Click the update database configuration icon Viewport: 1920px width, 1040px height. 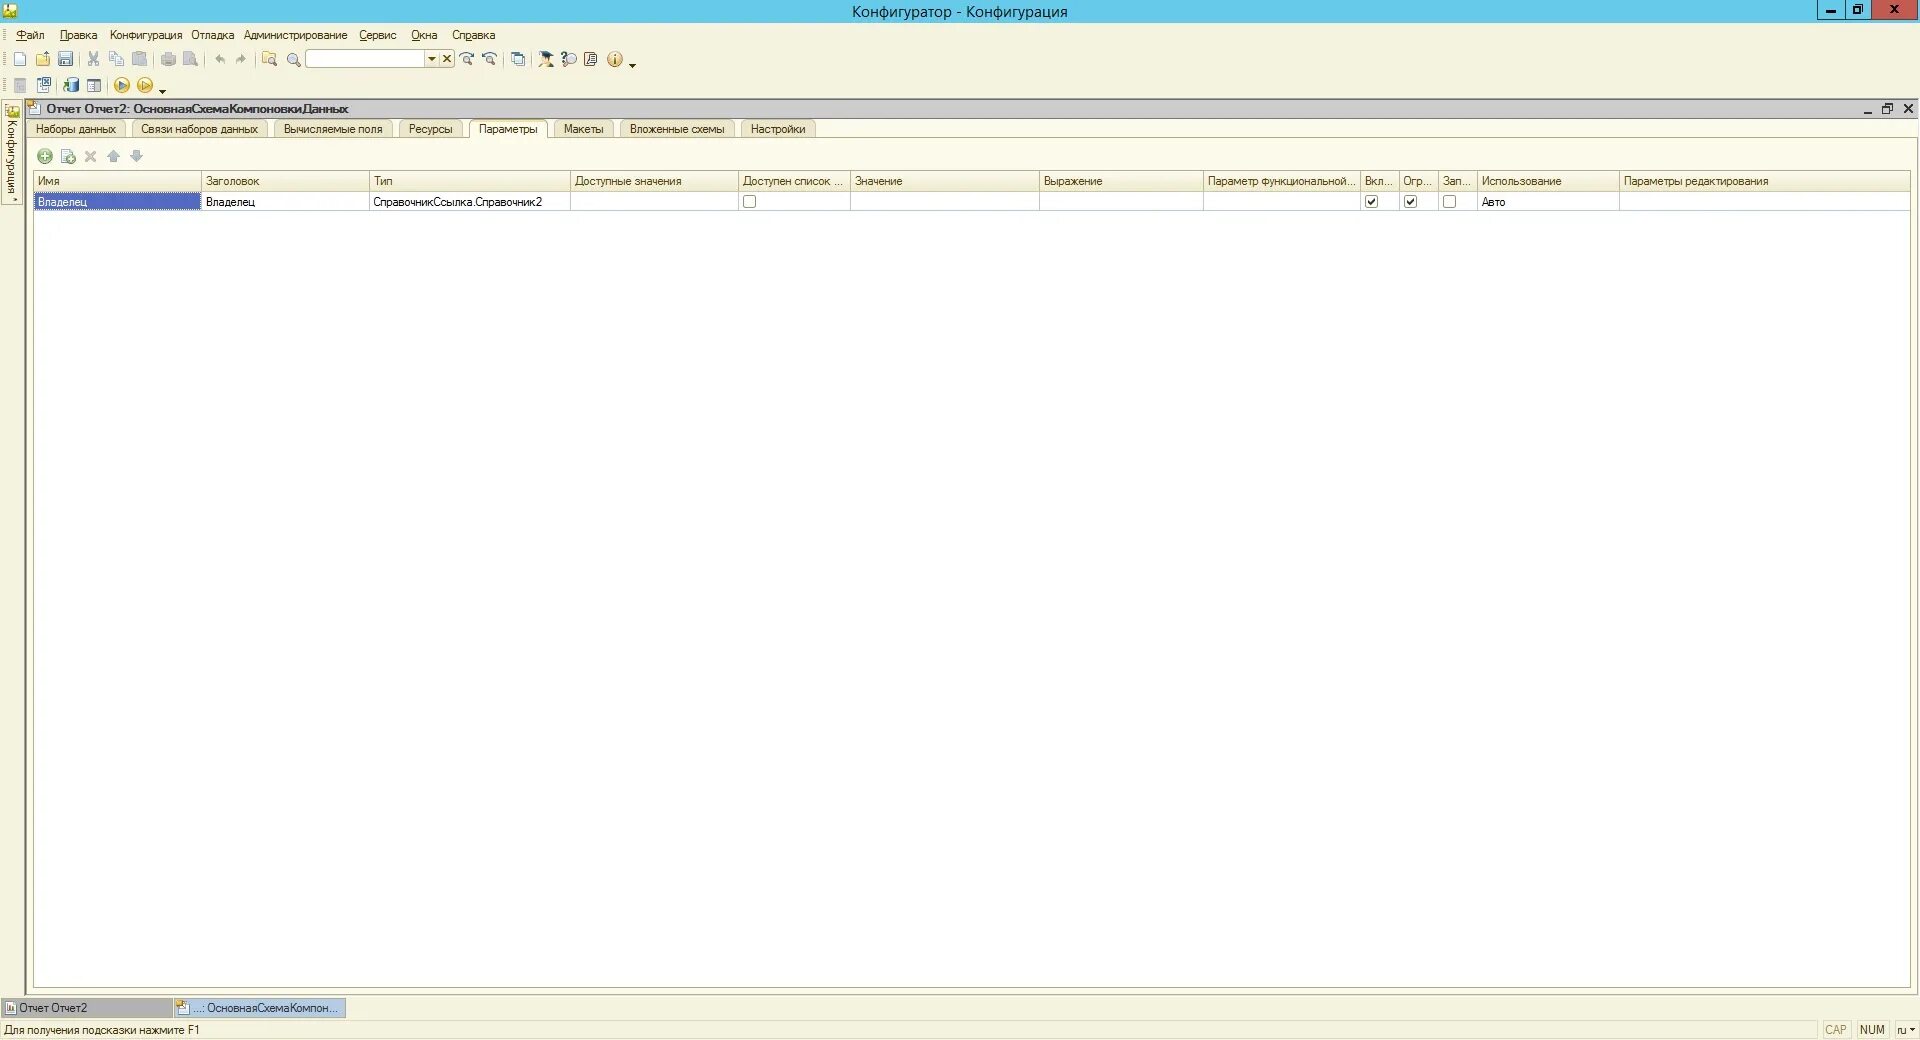(x=71, y=86)
